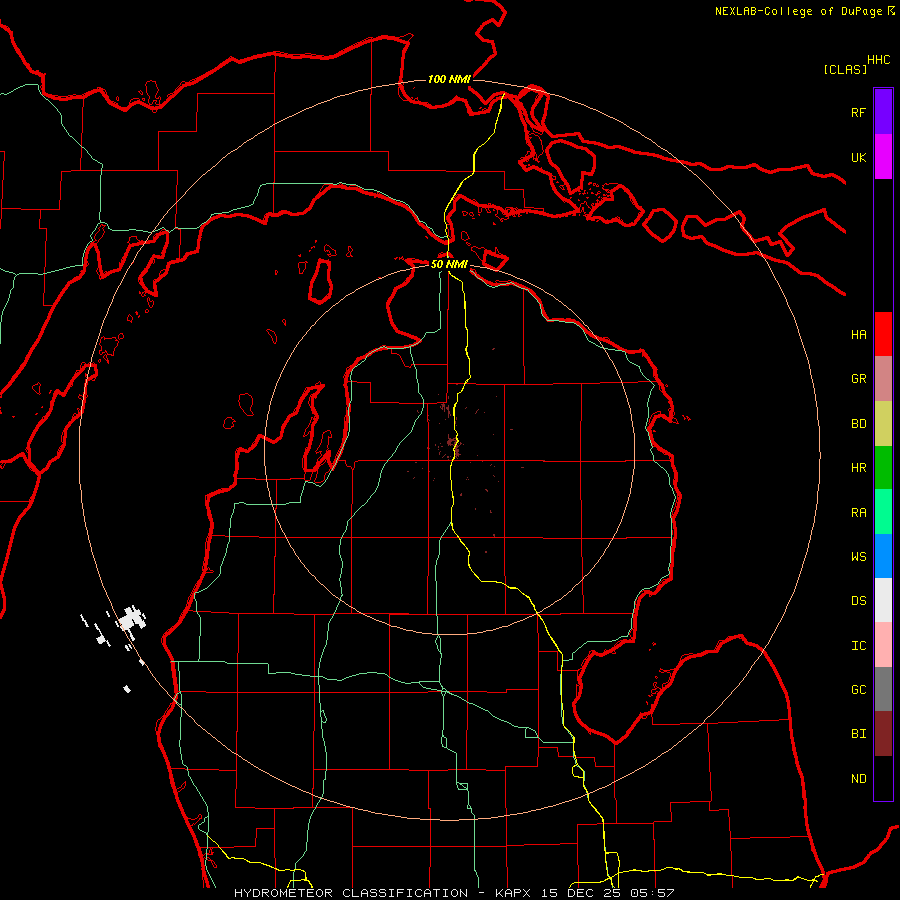Click the Hydrometeor Classification KAPX caption
900x900 pixels.
pyautogui.click(x=454, y=893)
